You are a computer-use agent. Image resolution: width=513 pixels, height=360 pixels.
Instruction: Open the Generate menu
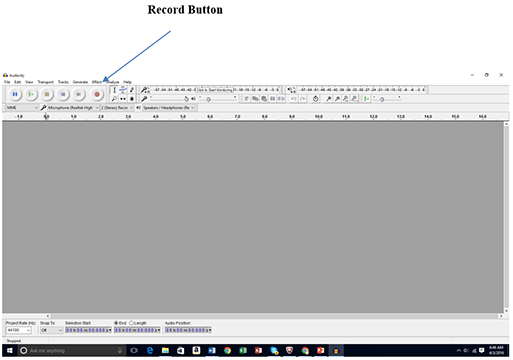tap(80, 82)
